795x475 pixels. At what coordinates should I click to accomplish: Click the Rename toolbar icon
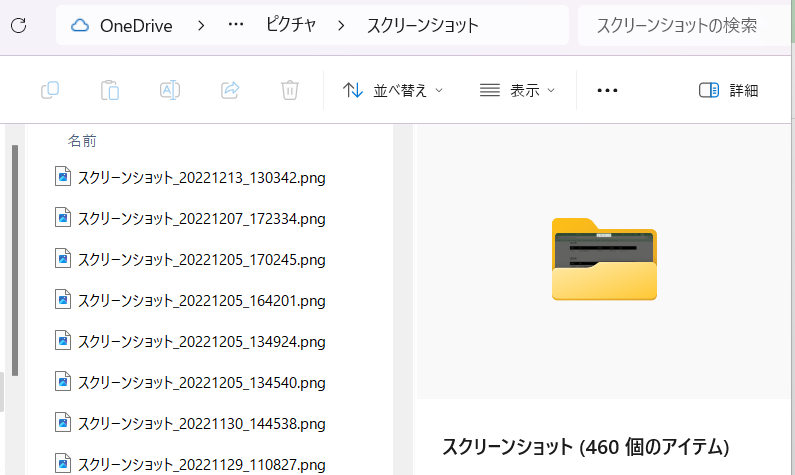[170, 90]
